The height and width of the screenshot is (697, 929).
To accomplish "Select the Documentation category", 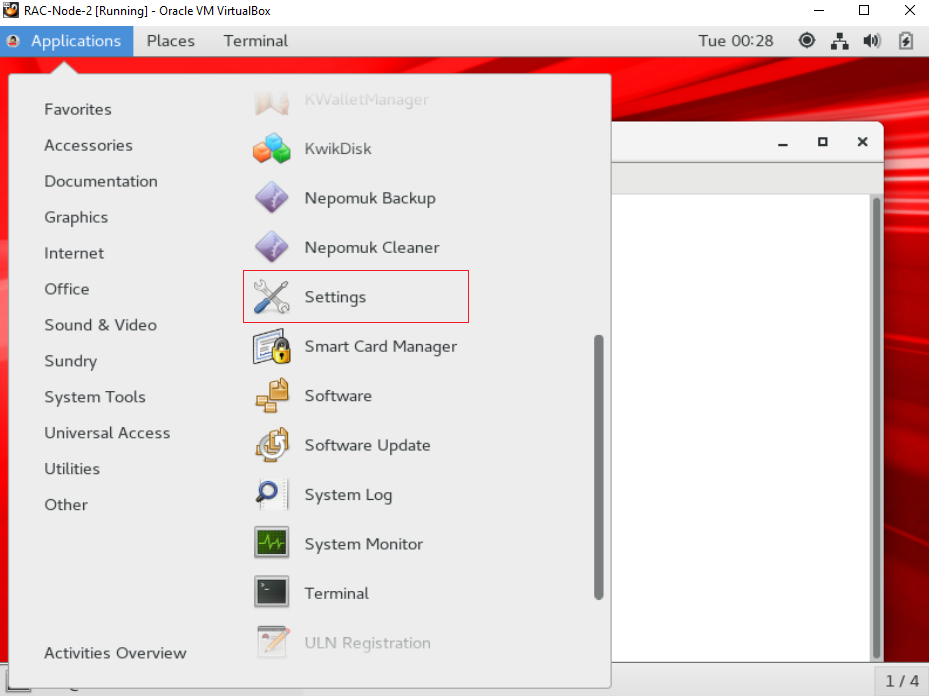I will pyautogui.click(x=101, y=181).
